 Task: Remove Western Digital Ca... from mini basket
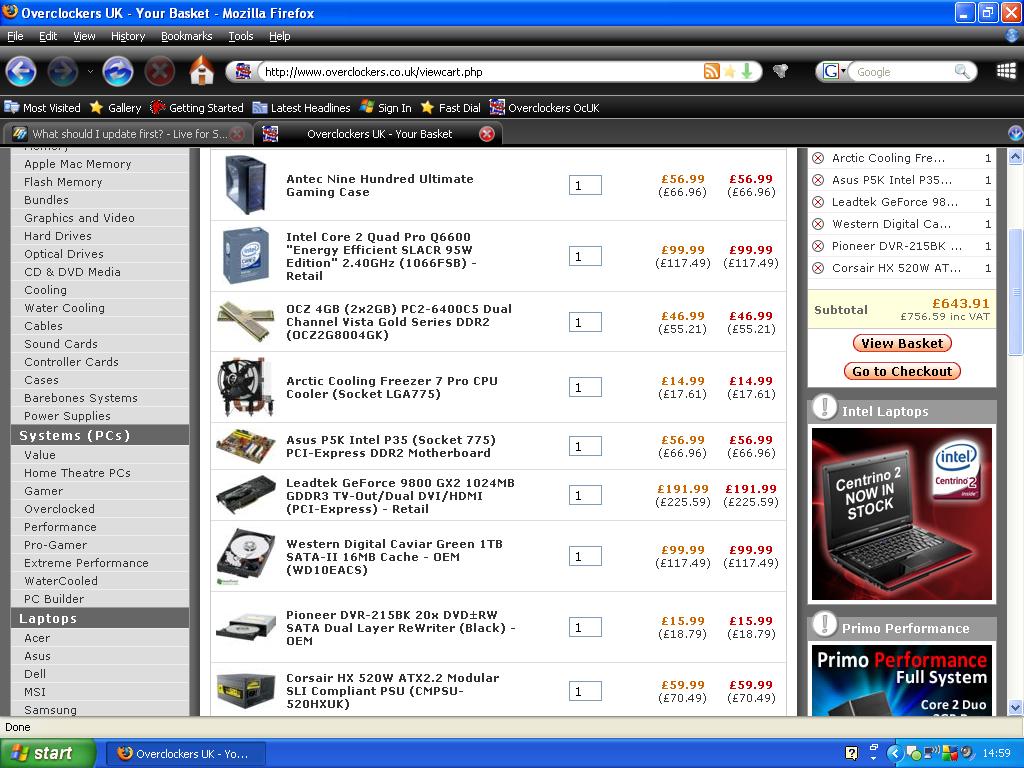tap(818, 224)
